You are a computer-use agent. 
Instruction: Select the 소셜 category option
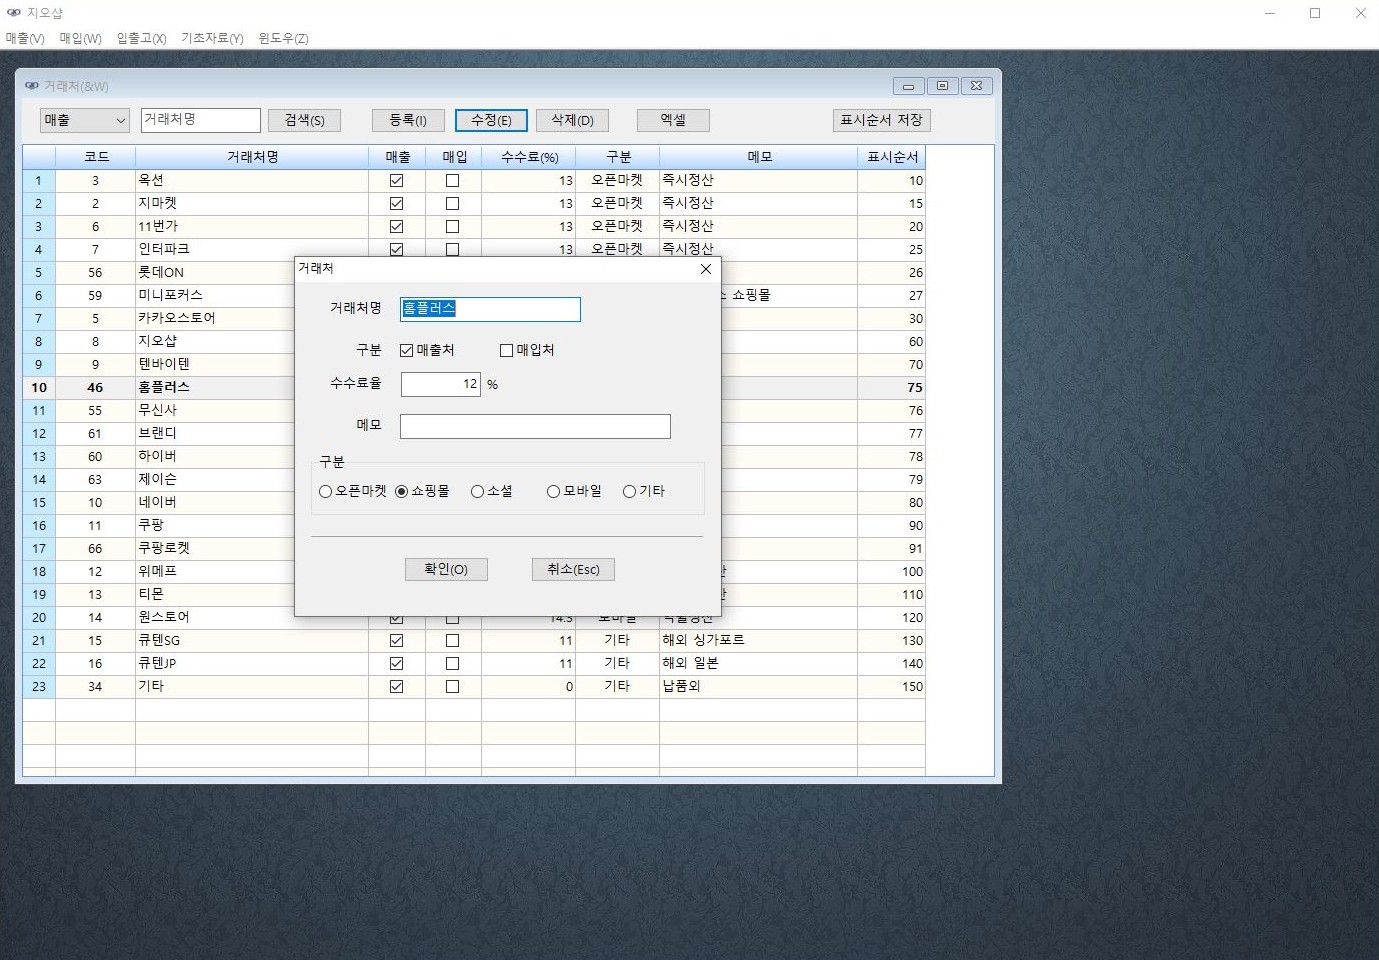(x=477, y=492)
